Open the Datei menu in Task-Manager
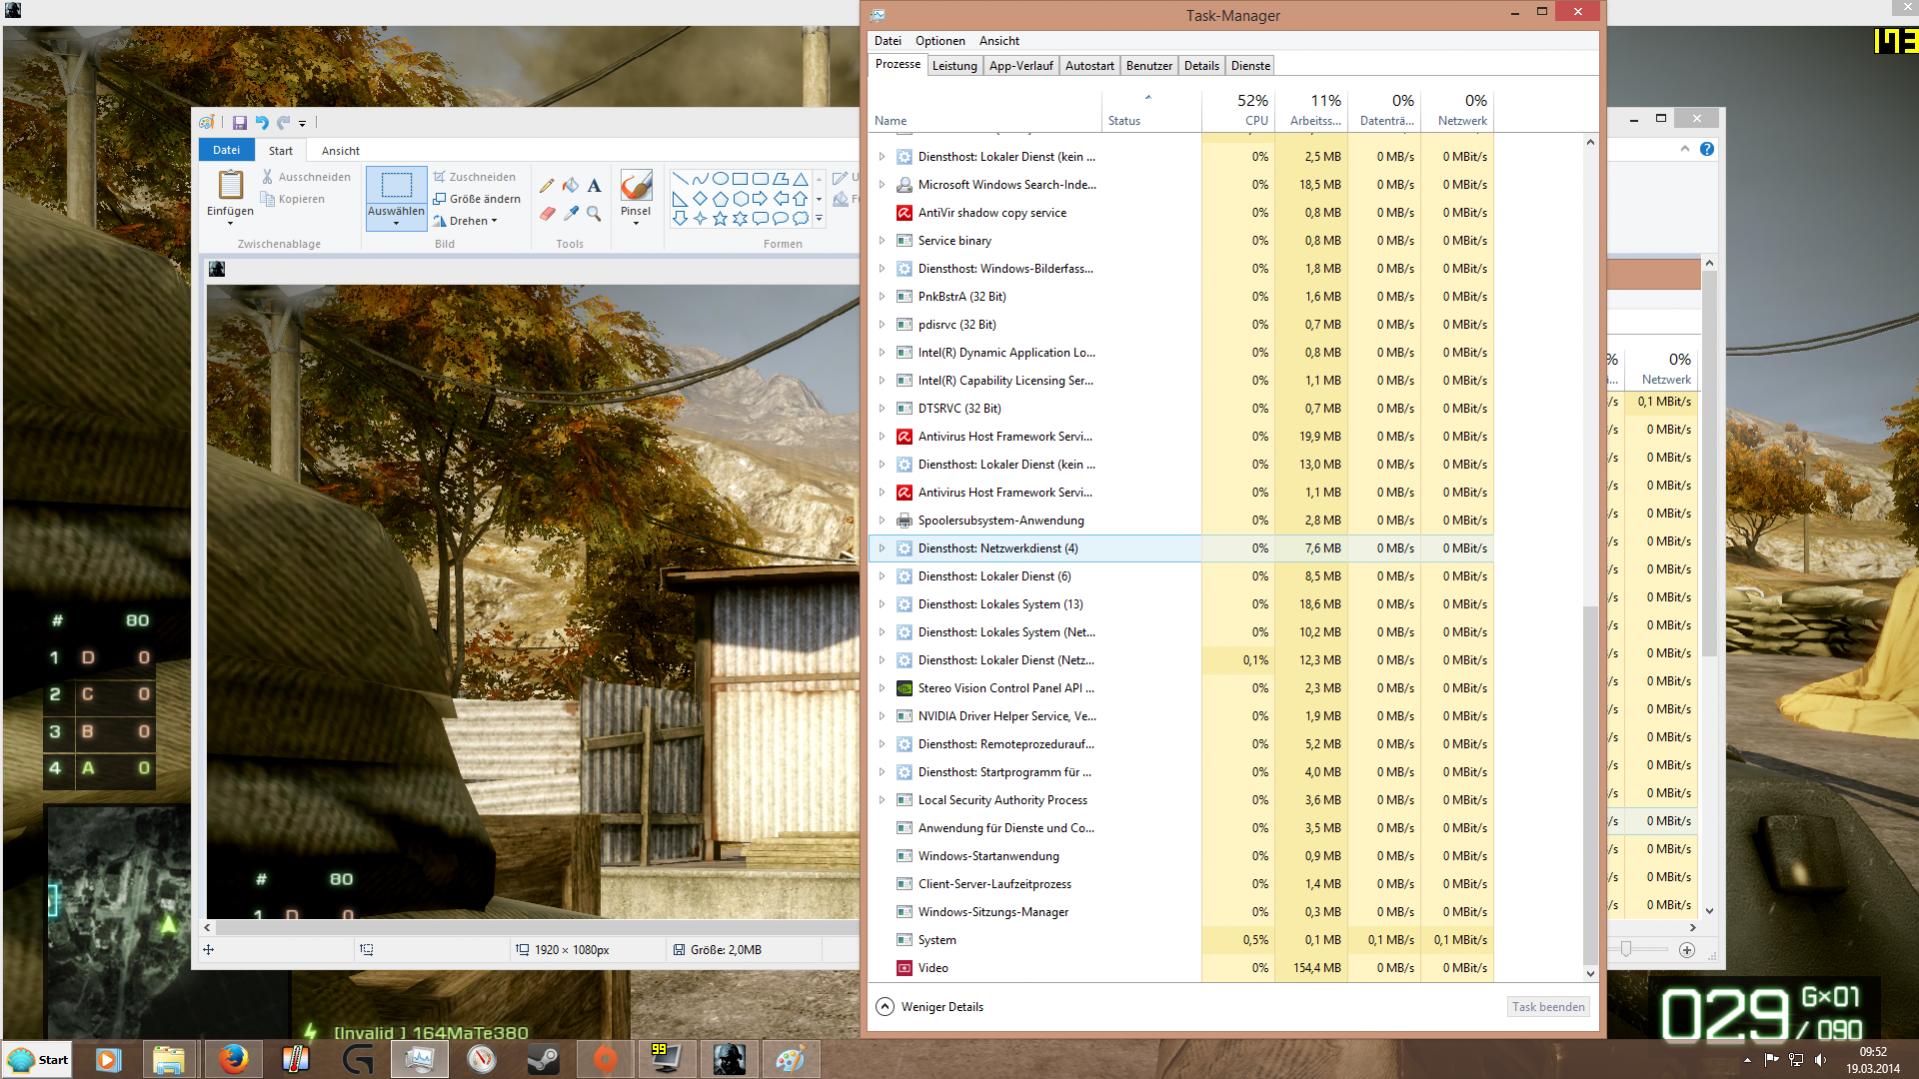Viewport: 1919px width, 1079px height. tap(887, 41)
